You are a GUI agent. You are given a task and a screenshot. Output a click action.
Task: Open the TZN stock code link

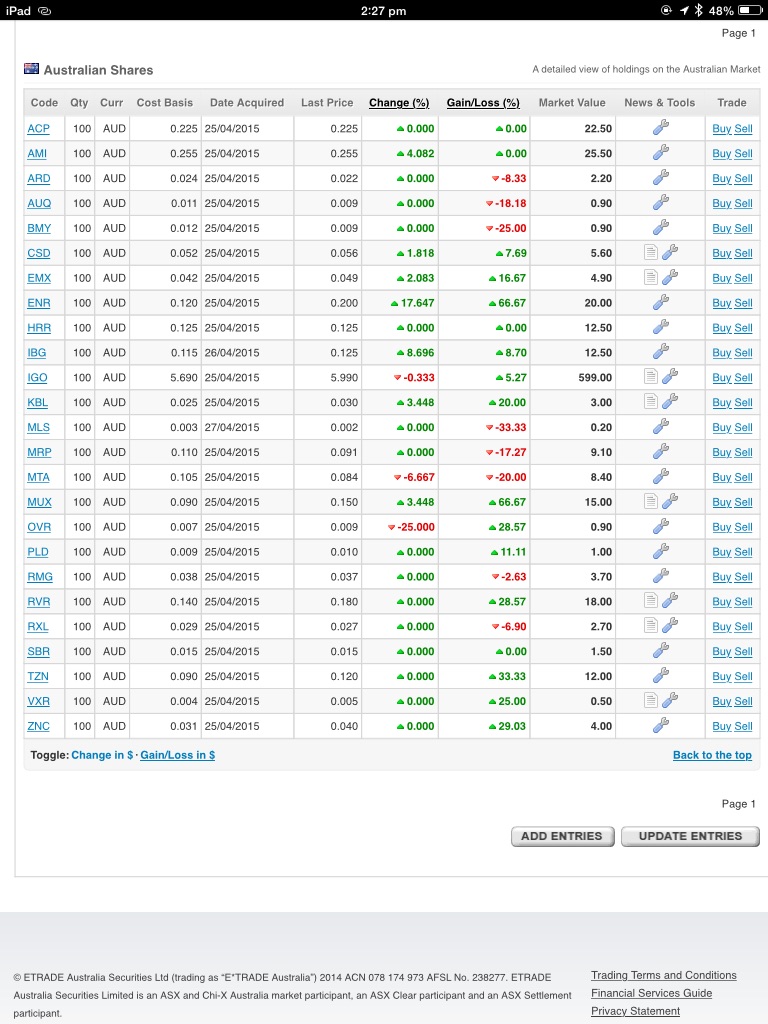click(x=38, y=677)
